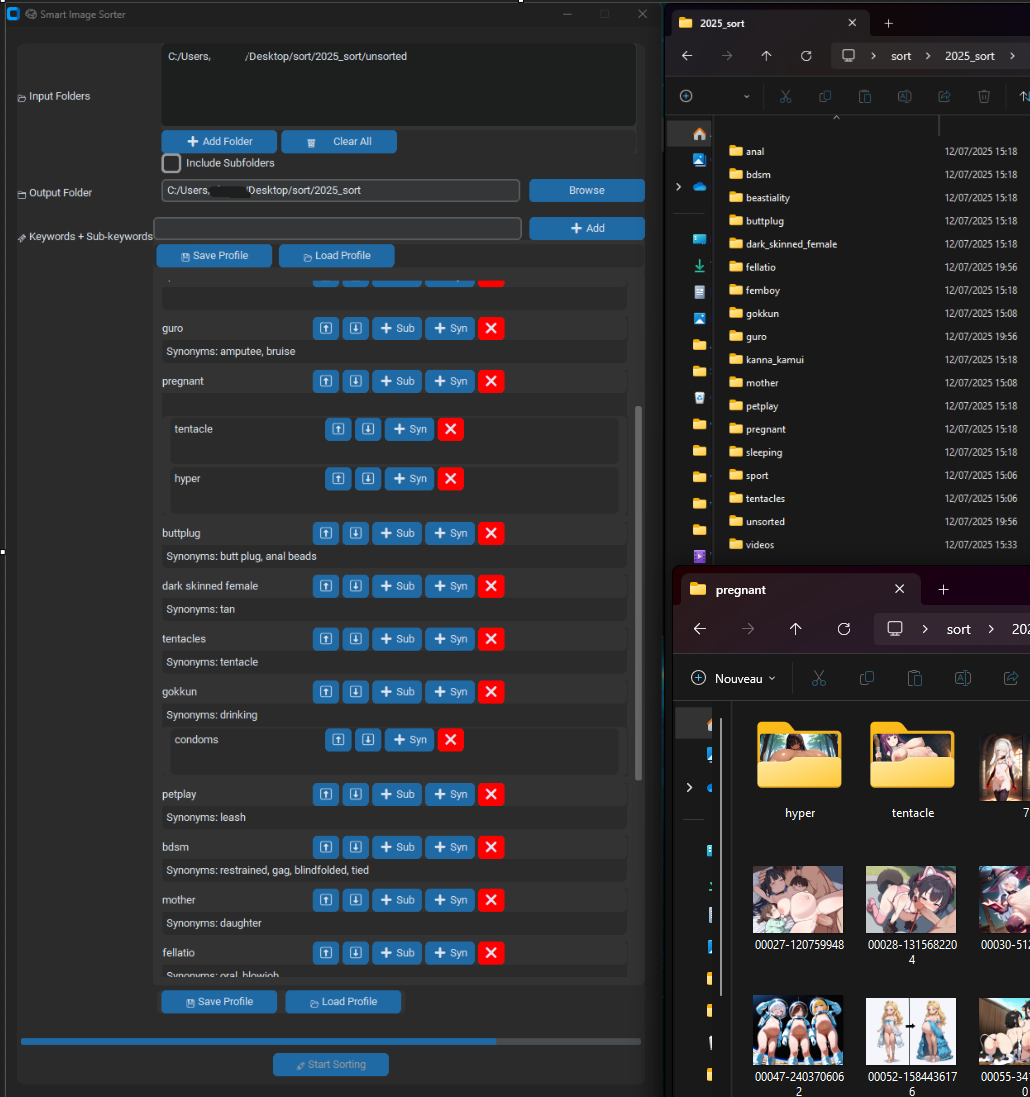Delete the guro keyword row
The image size is (1030, 1097).
tap(491, 328)
